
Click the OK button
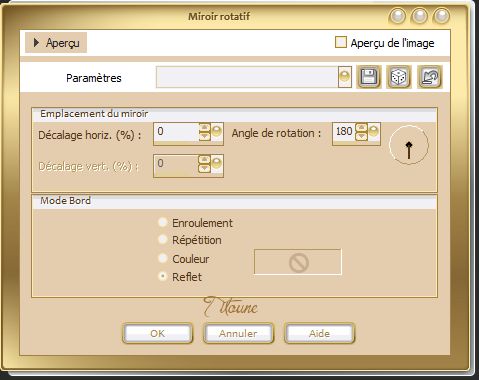coord(157,333)
